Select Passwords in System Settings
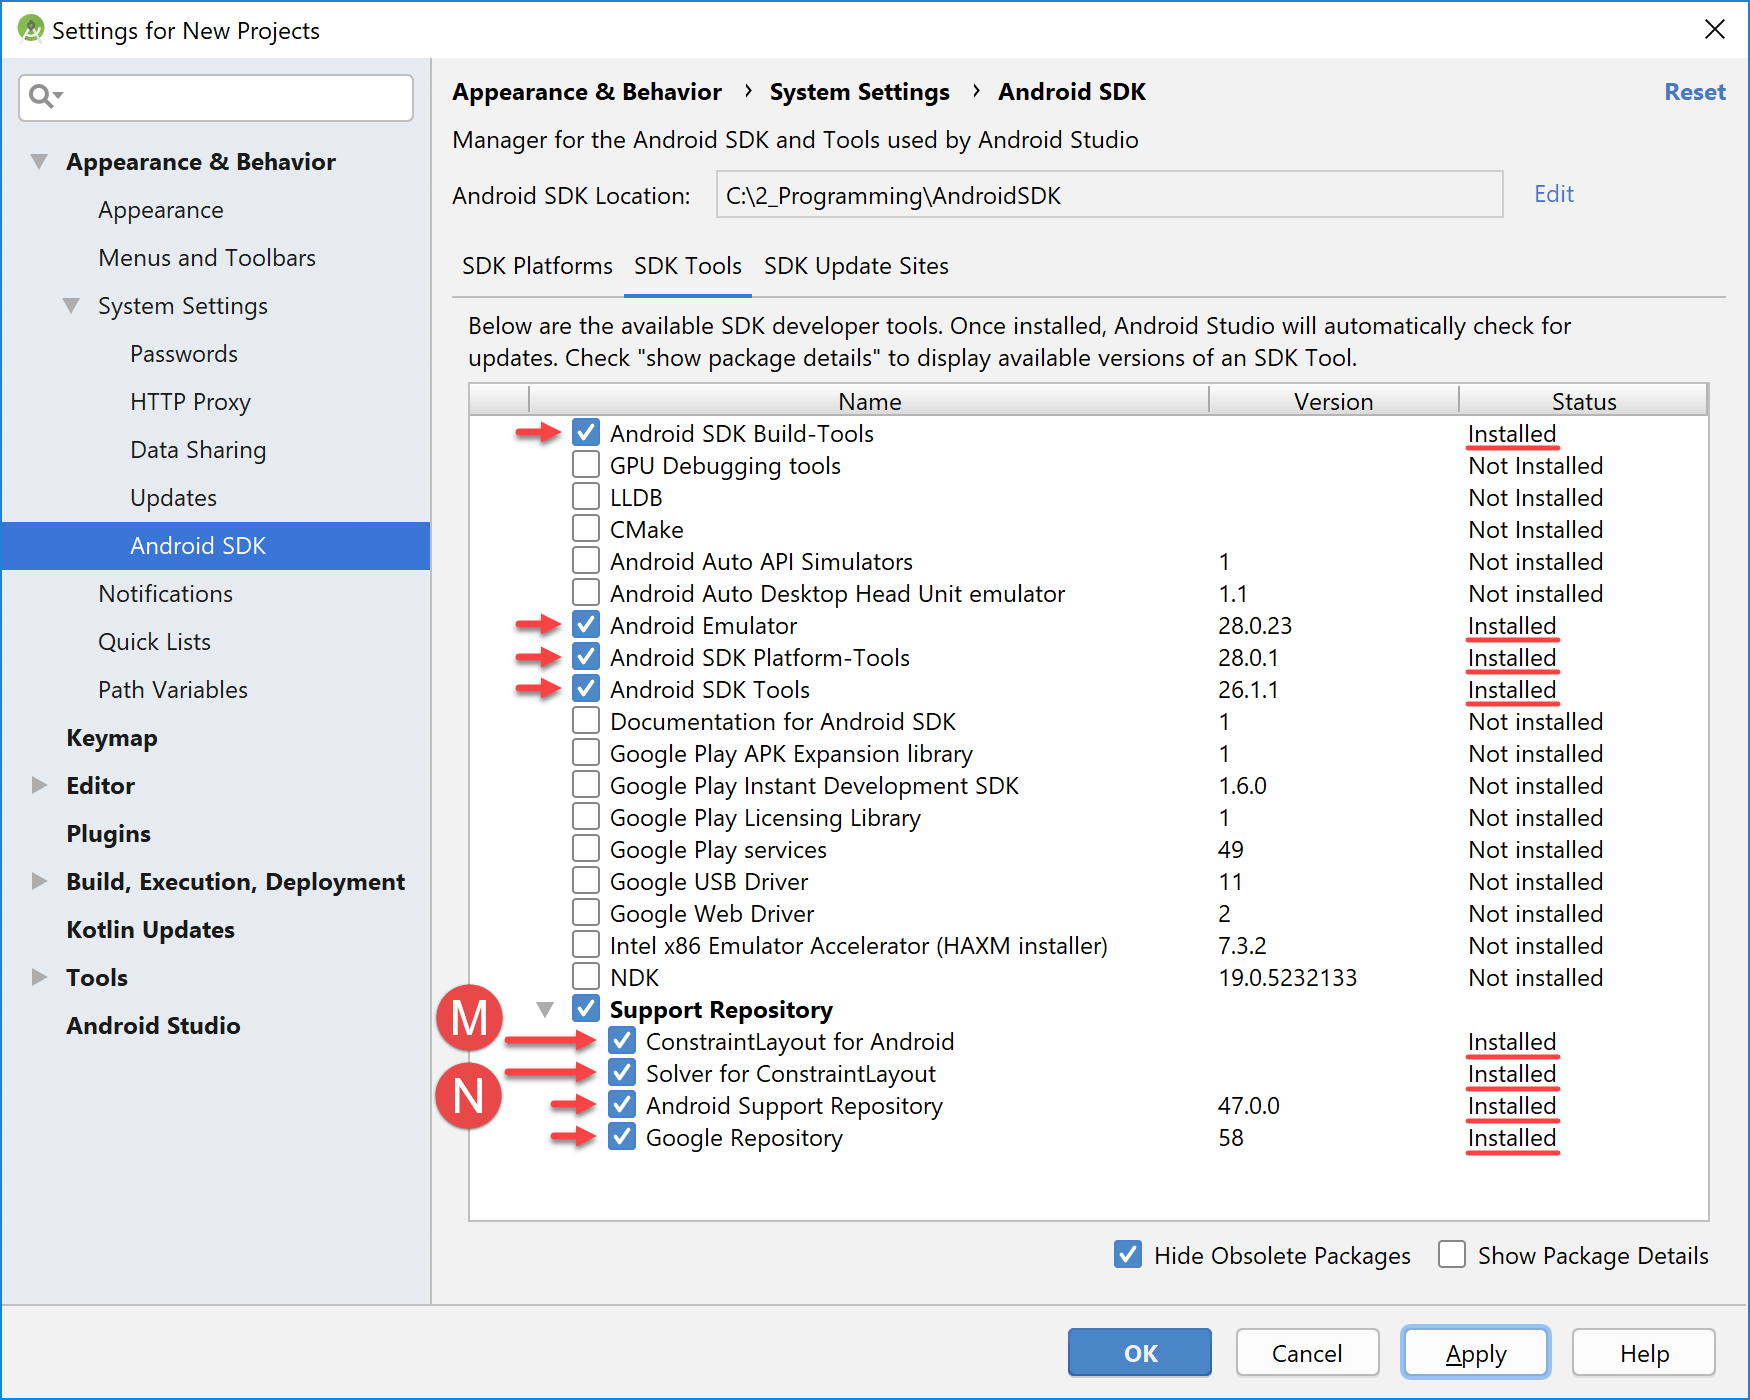The height and width of the screenshot is (1400, 1750). pyautogui.click(x=184, y=354)
